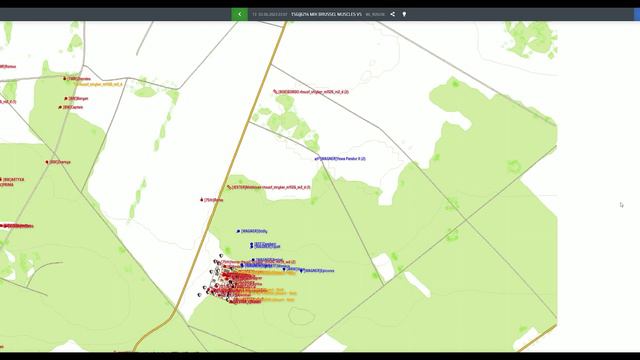Click the lone red unit marker left of the yellow road
This screenshot has height=360, width=640.
(x=202, y=200)
